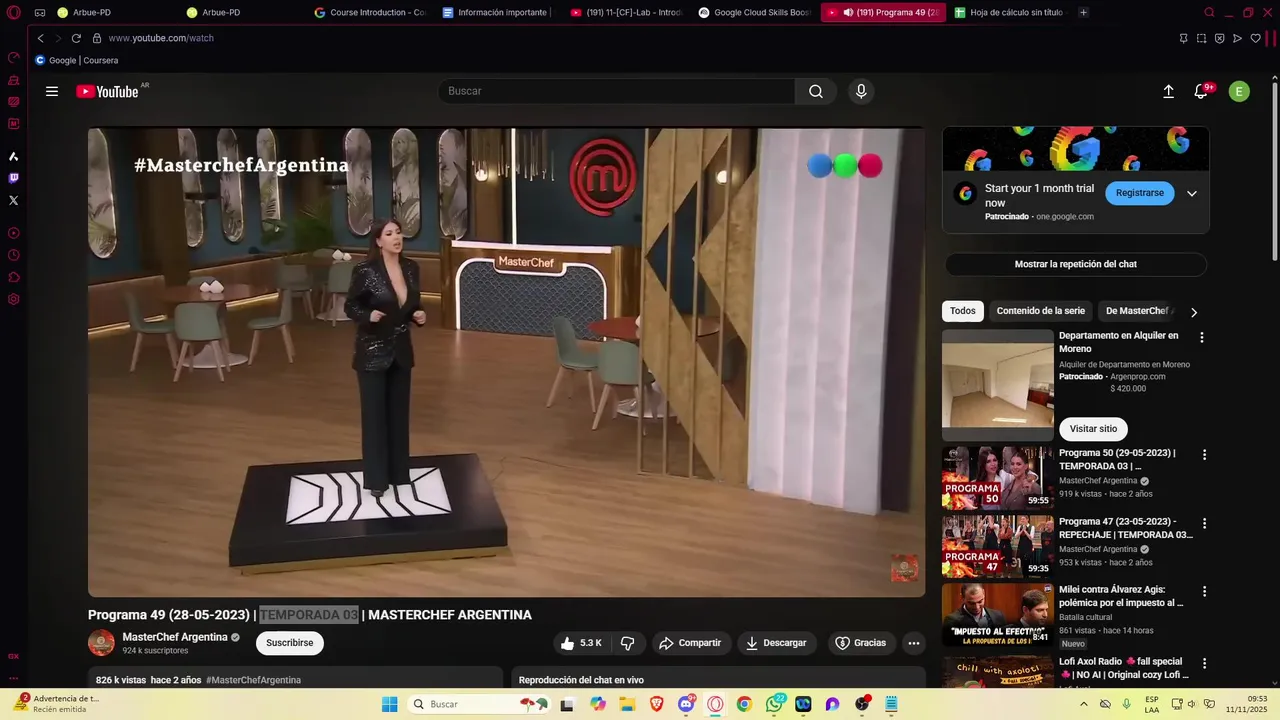Open more actions ellipsis below video

(x=914, y=643)
